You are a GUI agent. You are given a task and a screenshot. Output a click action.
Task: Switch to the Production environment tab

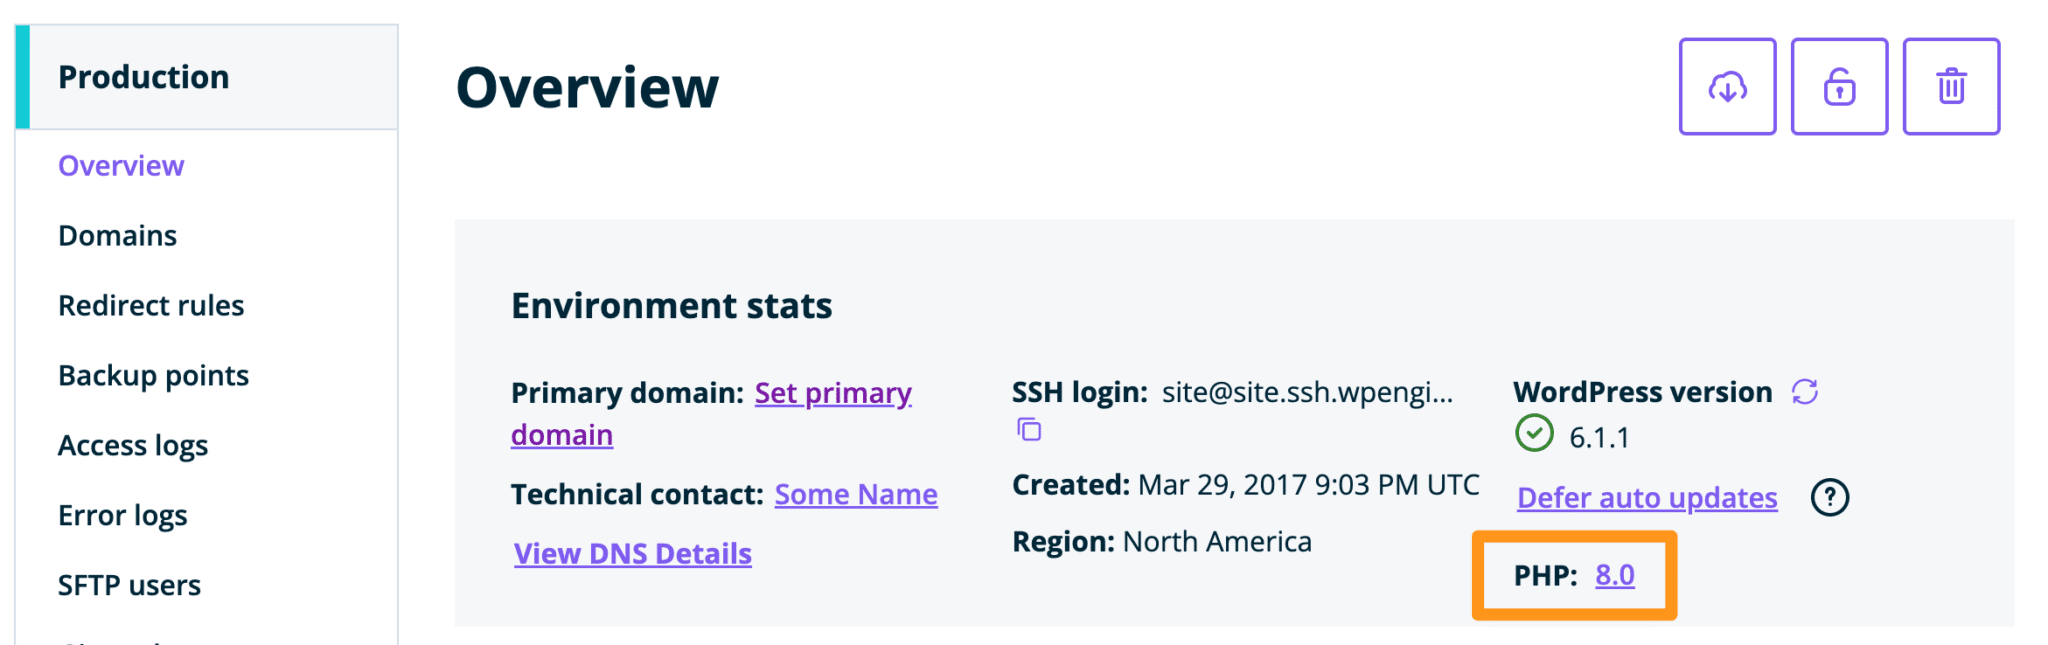[143, 76]
